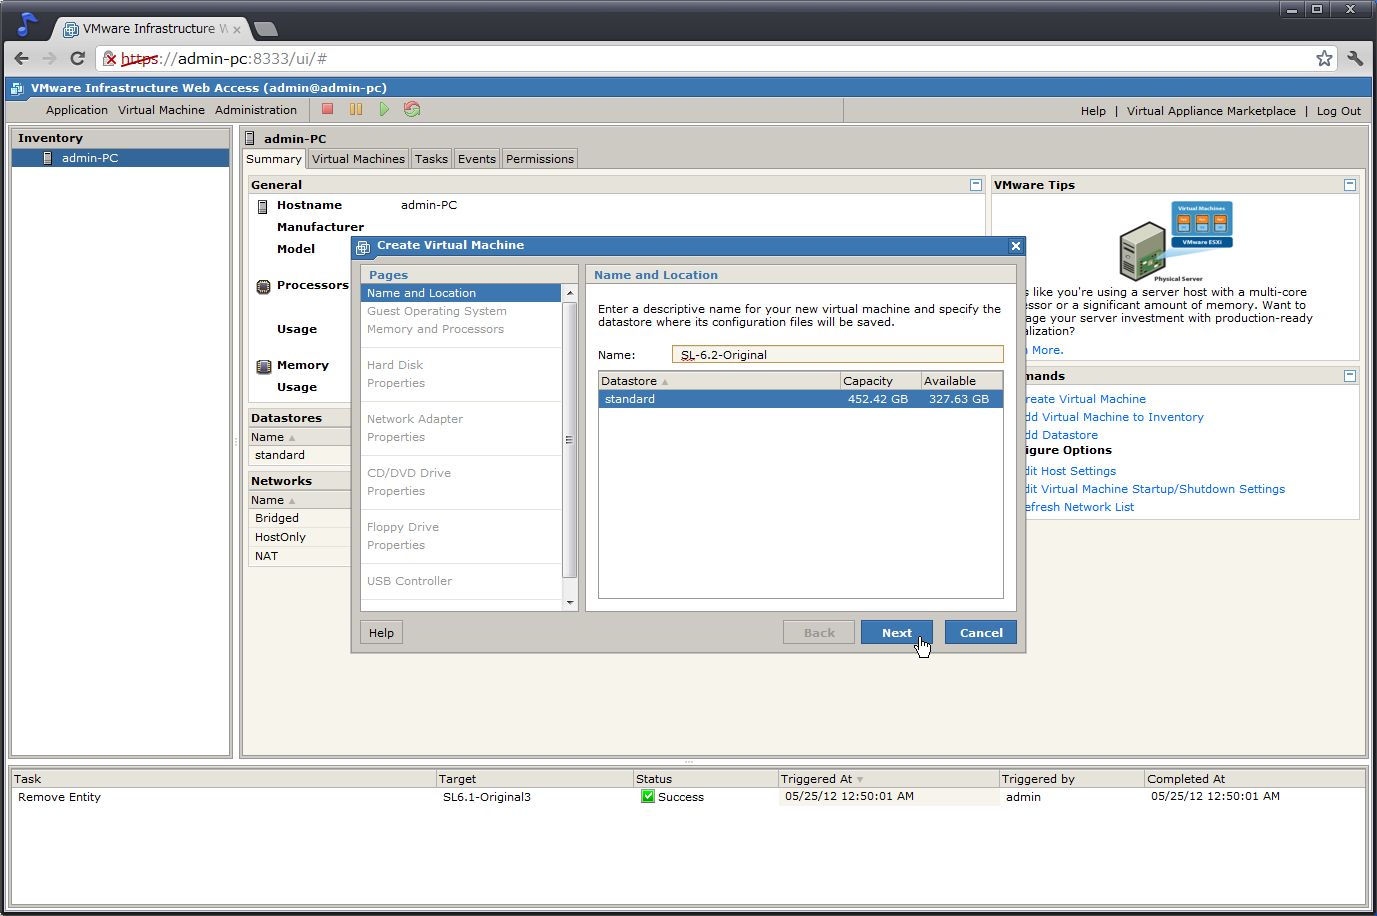
Task: Click the Help link in header
Action: pyautogui.click(x=1093, y=111)
